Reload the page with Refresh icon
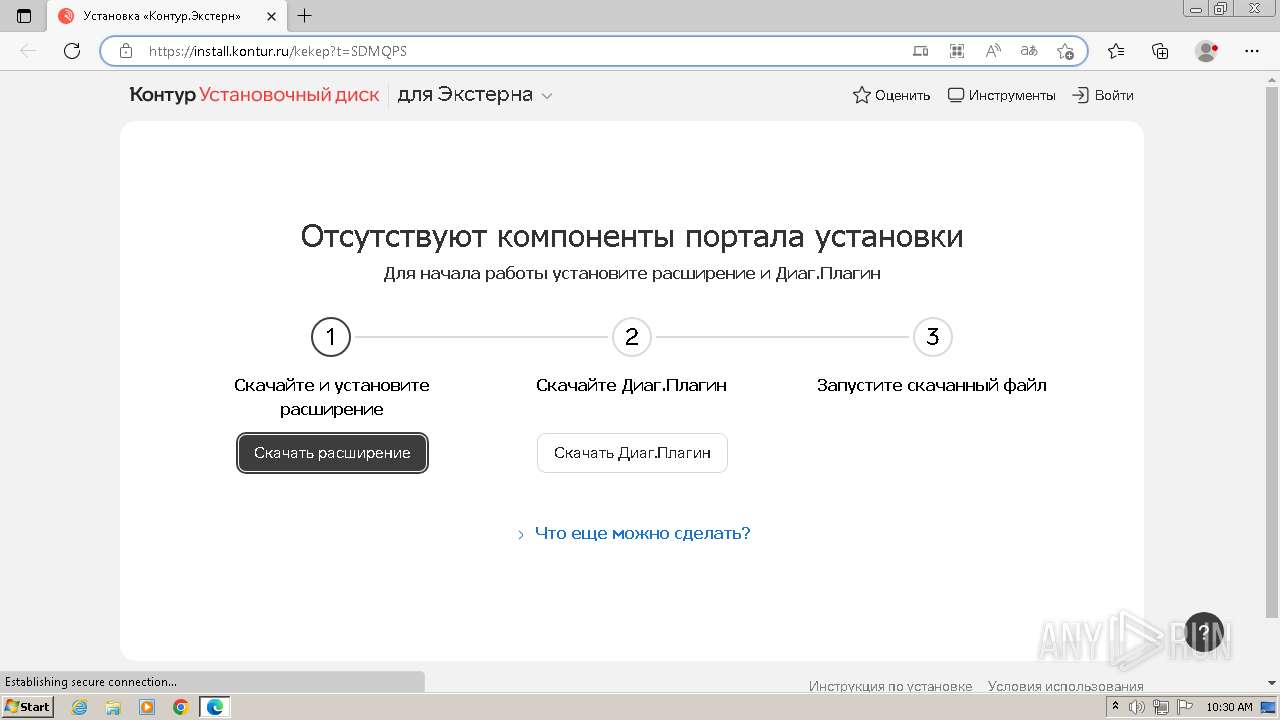This screenshot has width=1280, height=720. tap(72, 51)
